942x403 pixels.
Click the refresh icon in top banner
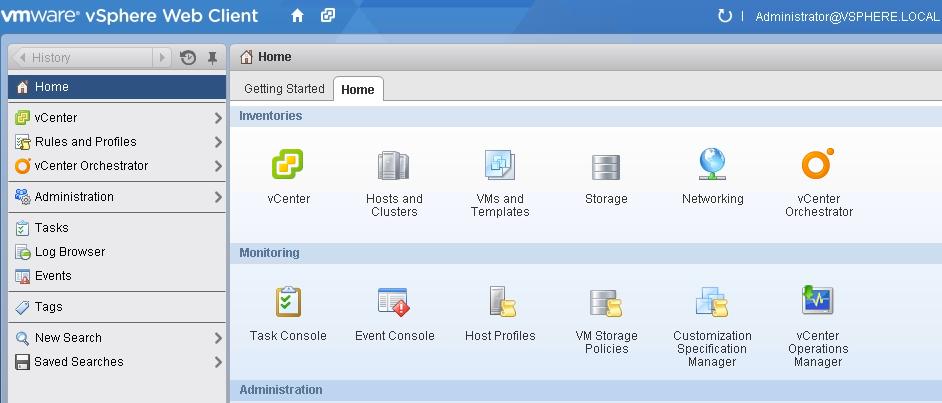click(x=725, y=16)
